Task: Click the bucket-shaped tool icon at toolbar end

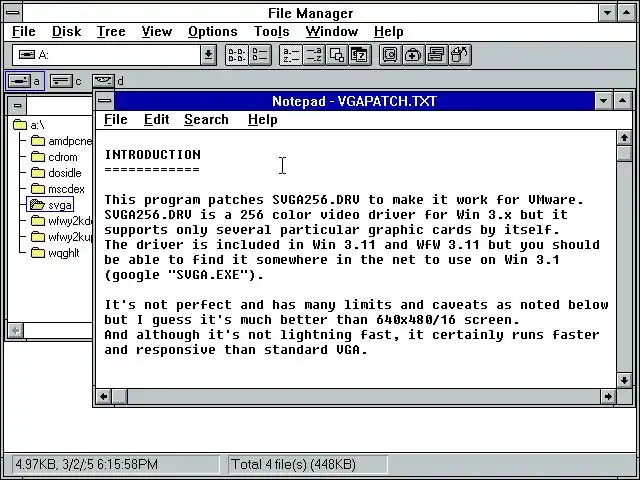Action: 460,55
